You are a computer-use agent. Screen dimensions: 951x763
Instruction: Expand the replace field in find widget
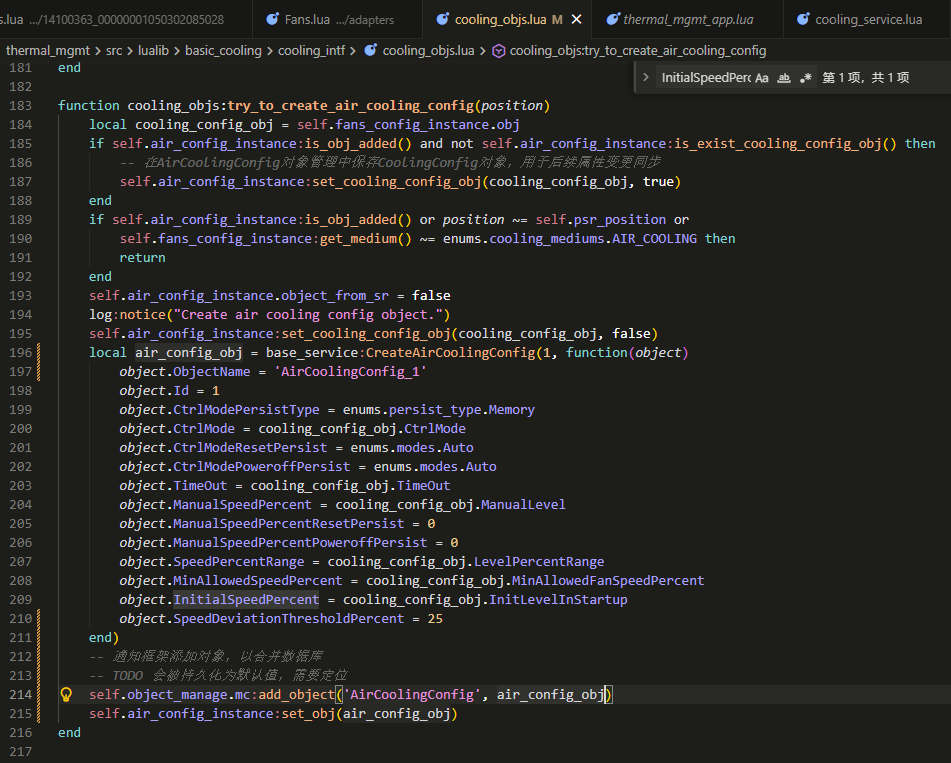click(645, 78)
